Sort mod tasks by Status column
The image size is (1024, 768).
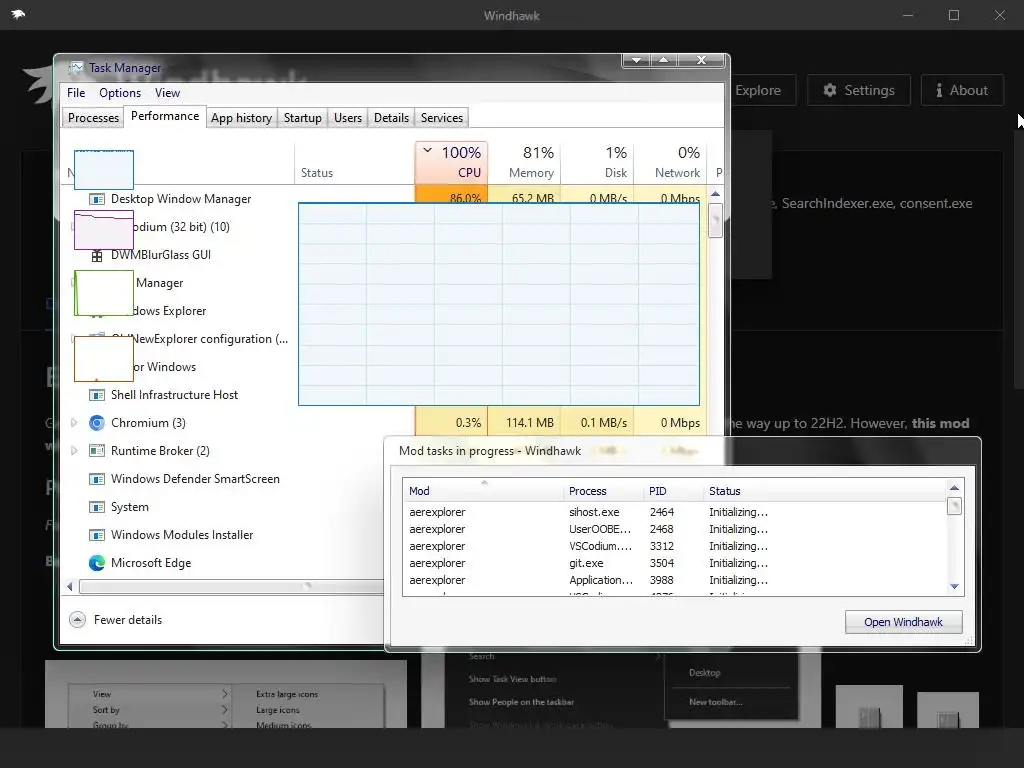823,491
